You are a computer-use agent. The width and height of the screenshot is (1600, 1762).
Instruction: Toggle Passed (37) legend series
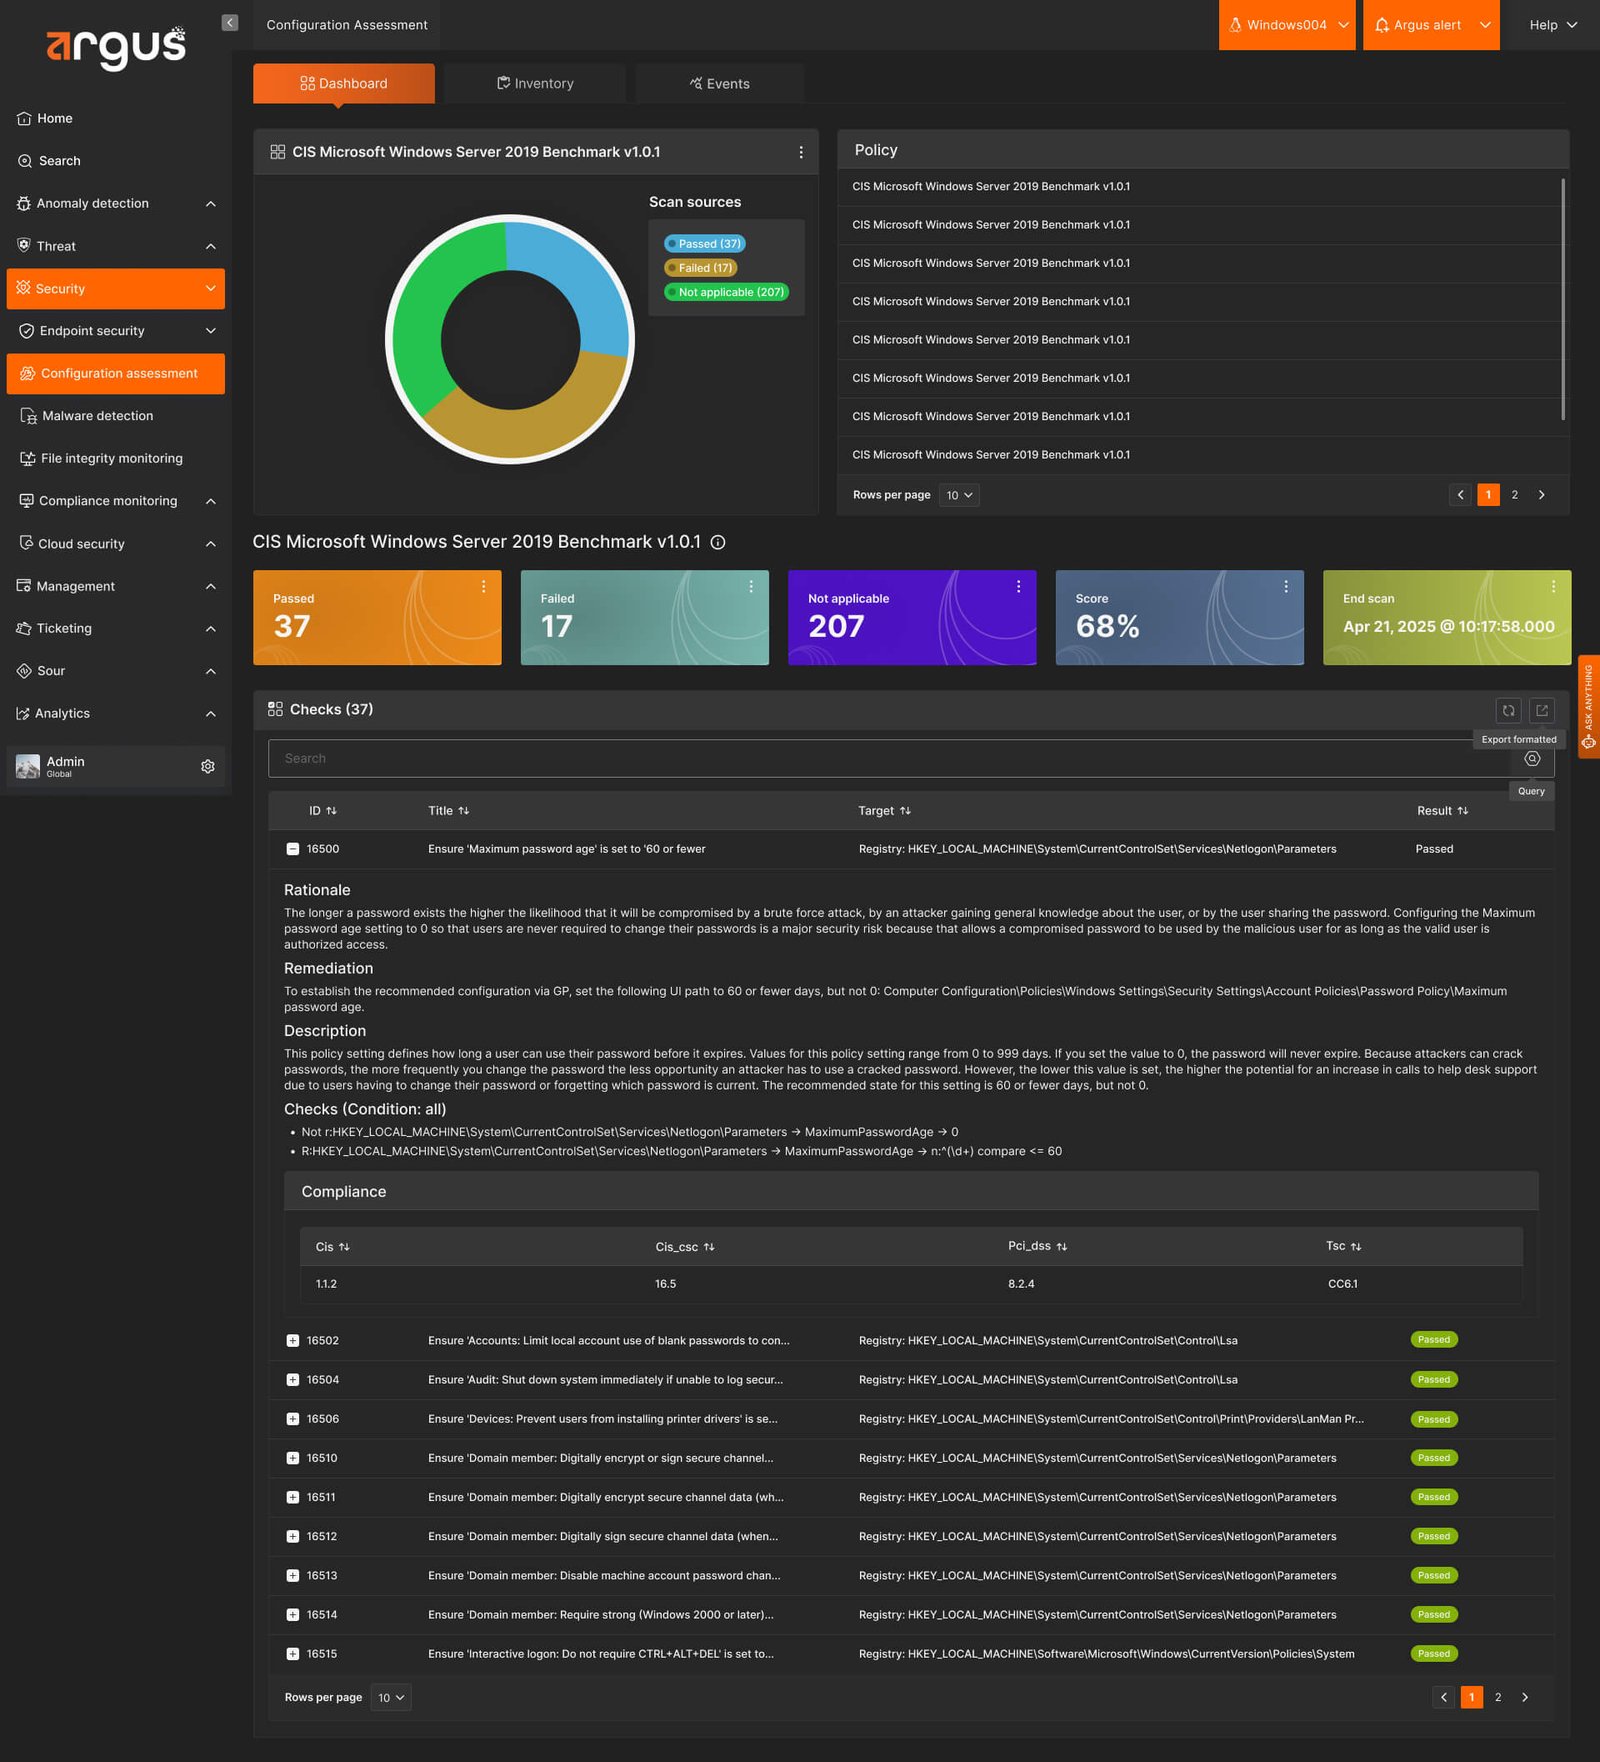click(x=705, y=244)
